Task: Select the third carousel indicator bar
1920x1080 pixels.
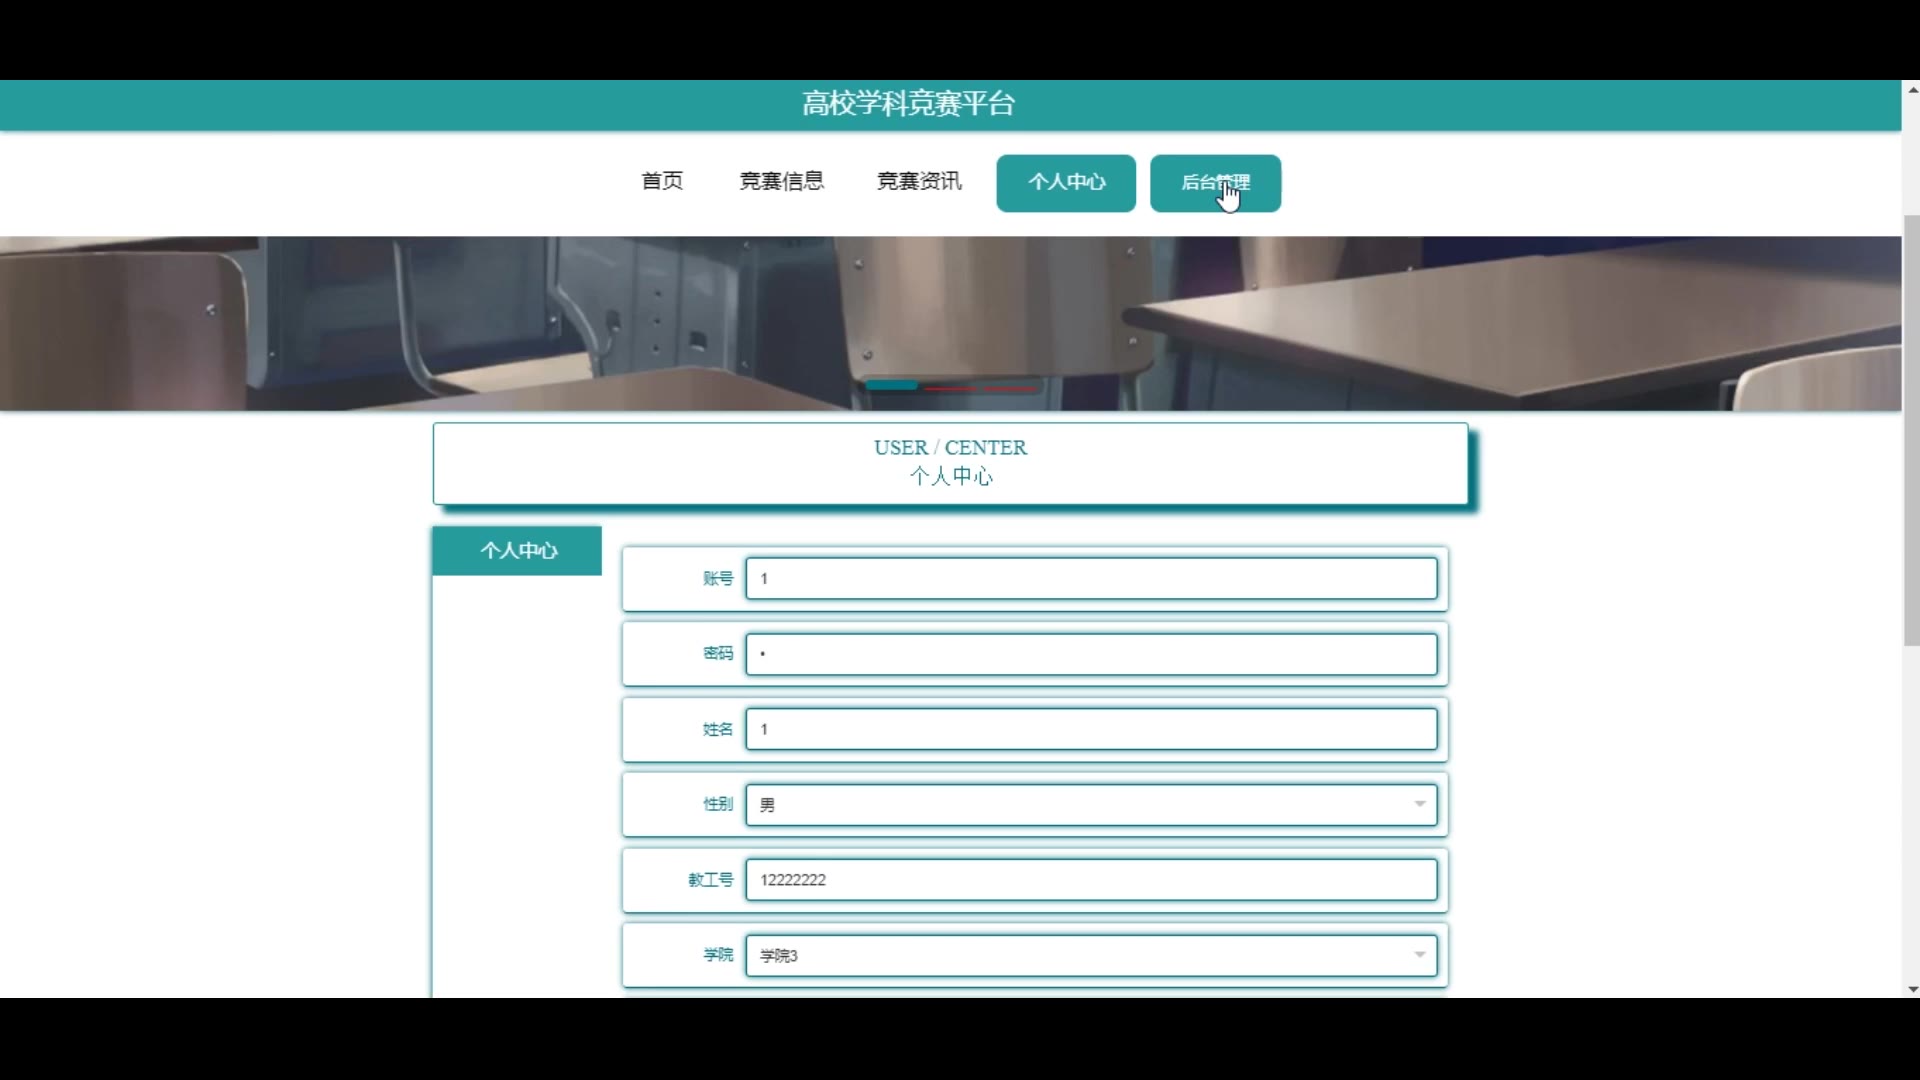Action: tap(1010, 387)
